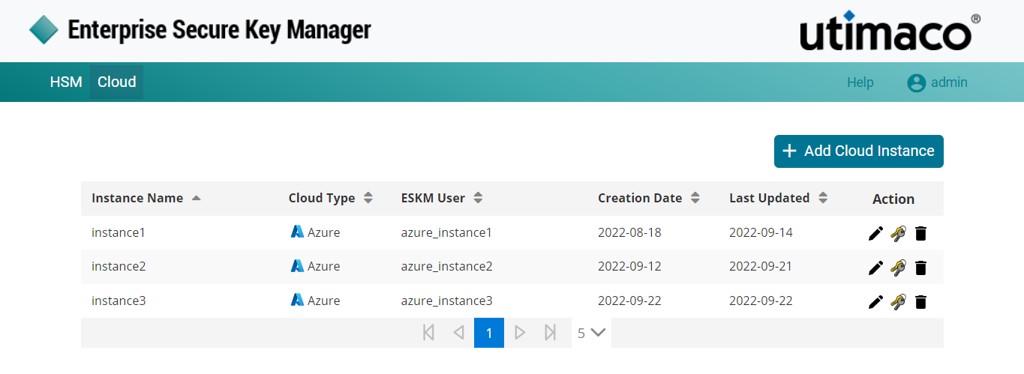Click creation date 2022-08-18
This screenshot has width=1024, height=374.
tap(630, 233)
